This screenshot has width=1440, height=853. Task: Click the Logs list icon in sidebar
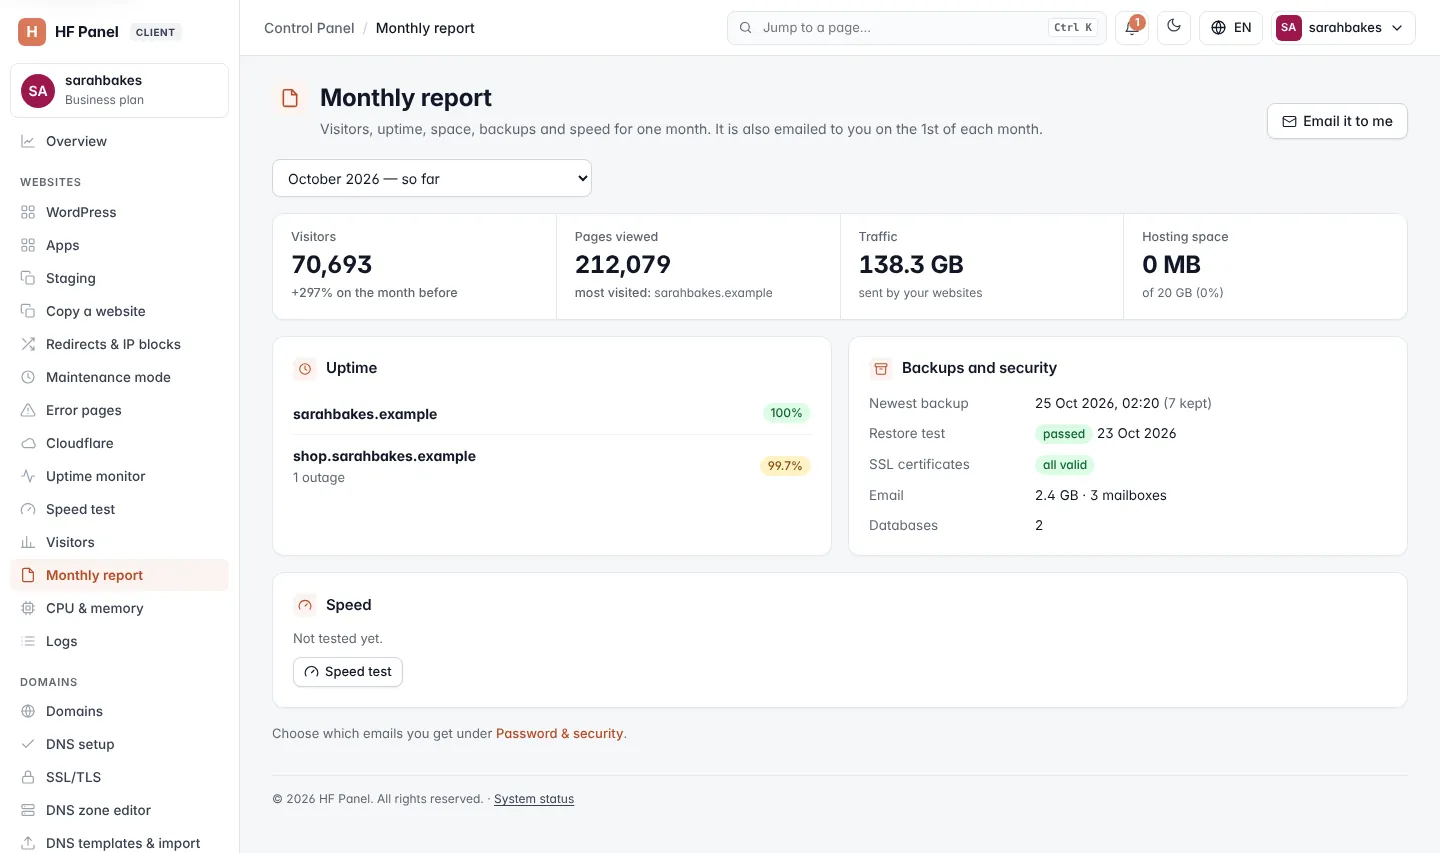pyautogui.click(x=28, y=641)
